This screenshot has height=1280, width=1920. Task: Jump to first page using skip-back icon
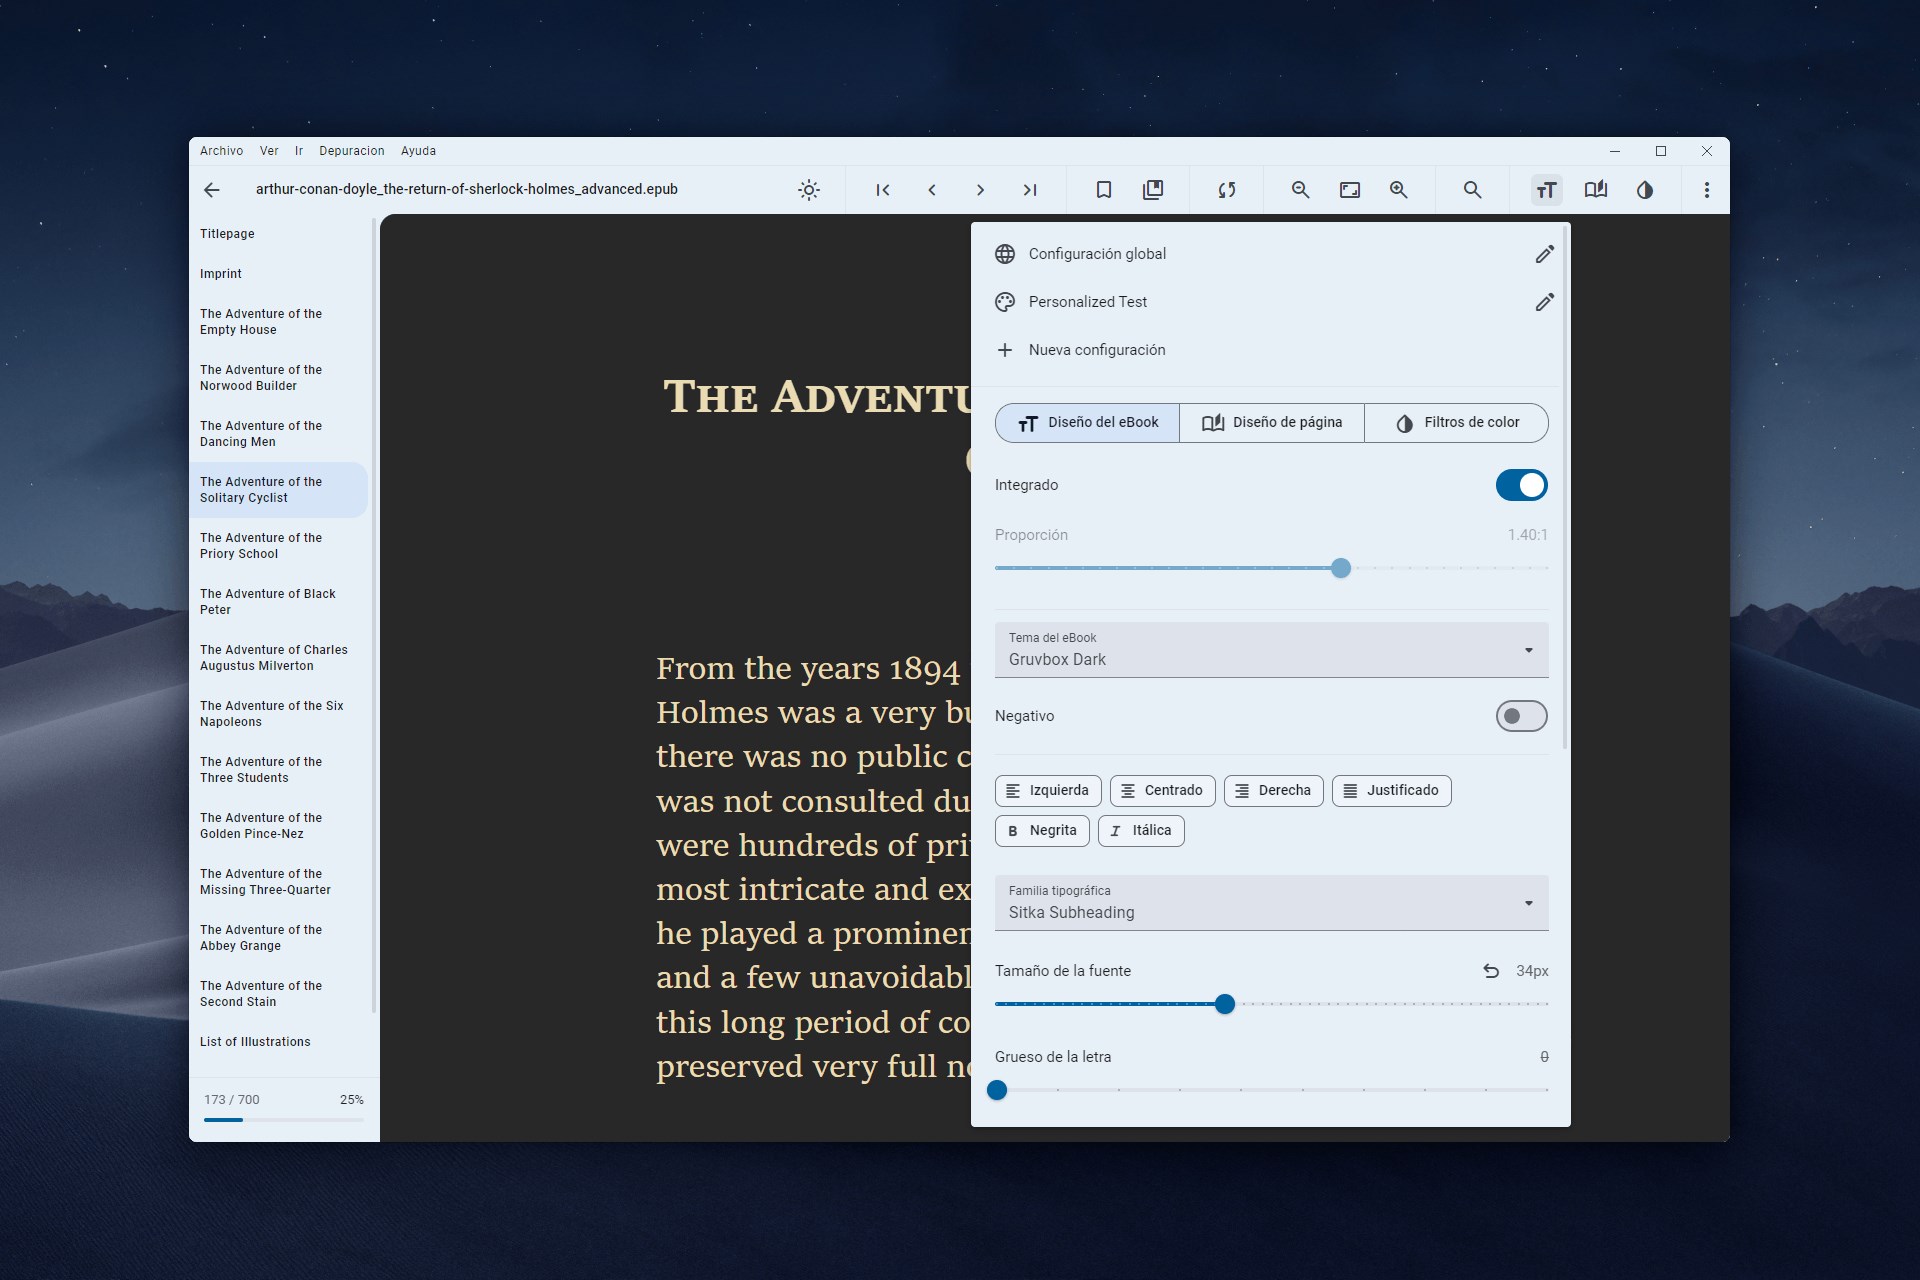[x=883, y=190]
